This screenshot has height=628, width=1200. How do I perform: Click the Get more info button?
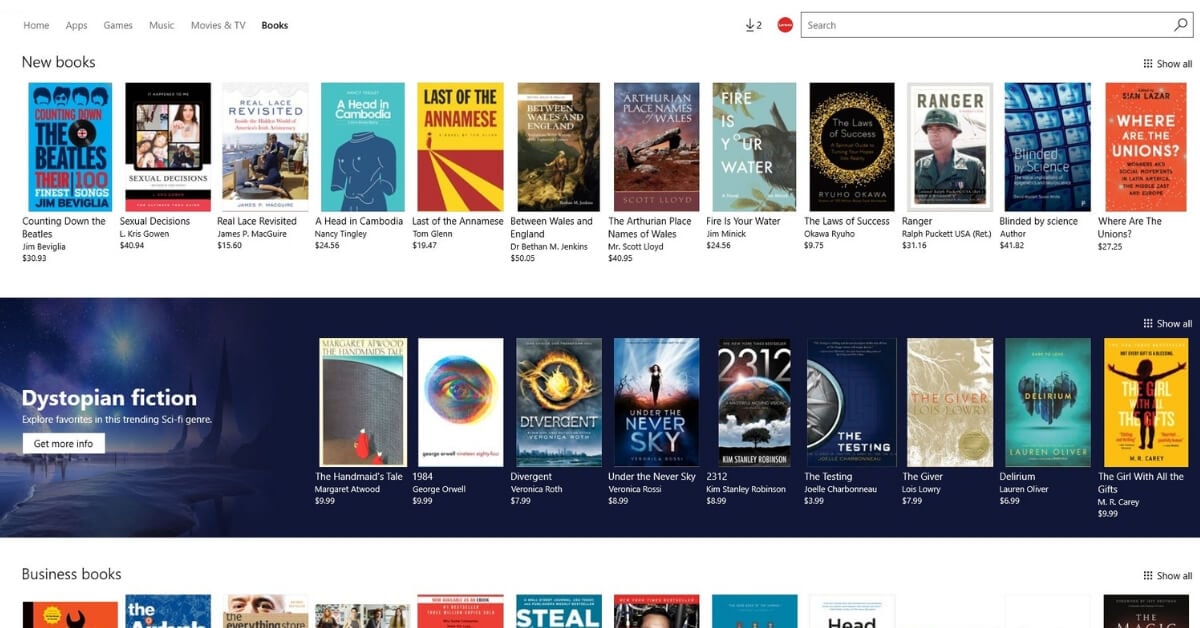[63, 444]
